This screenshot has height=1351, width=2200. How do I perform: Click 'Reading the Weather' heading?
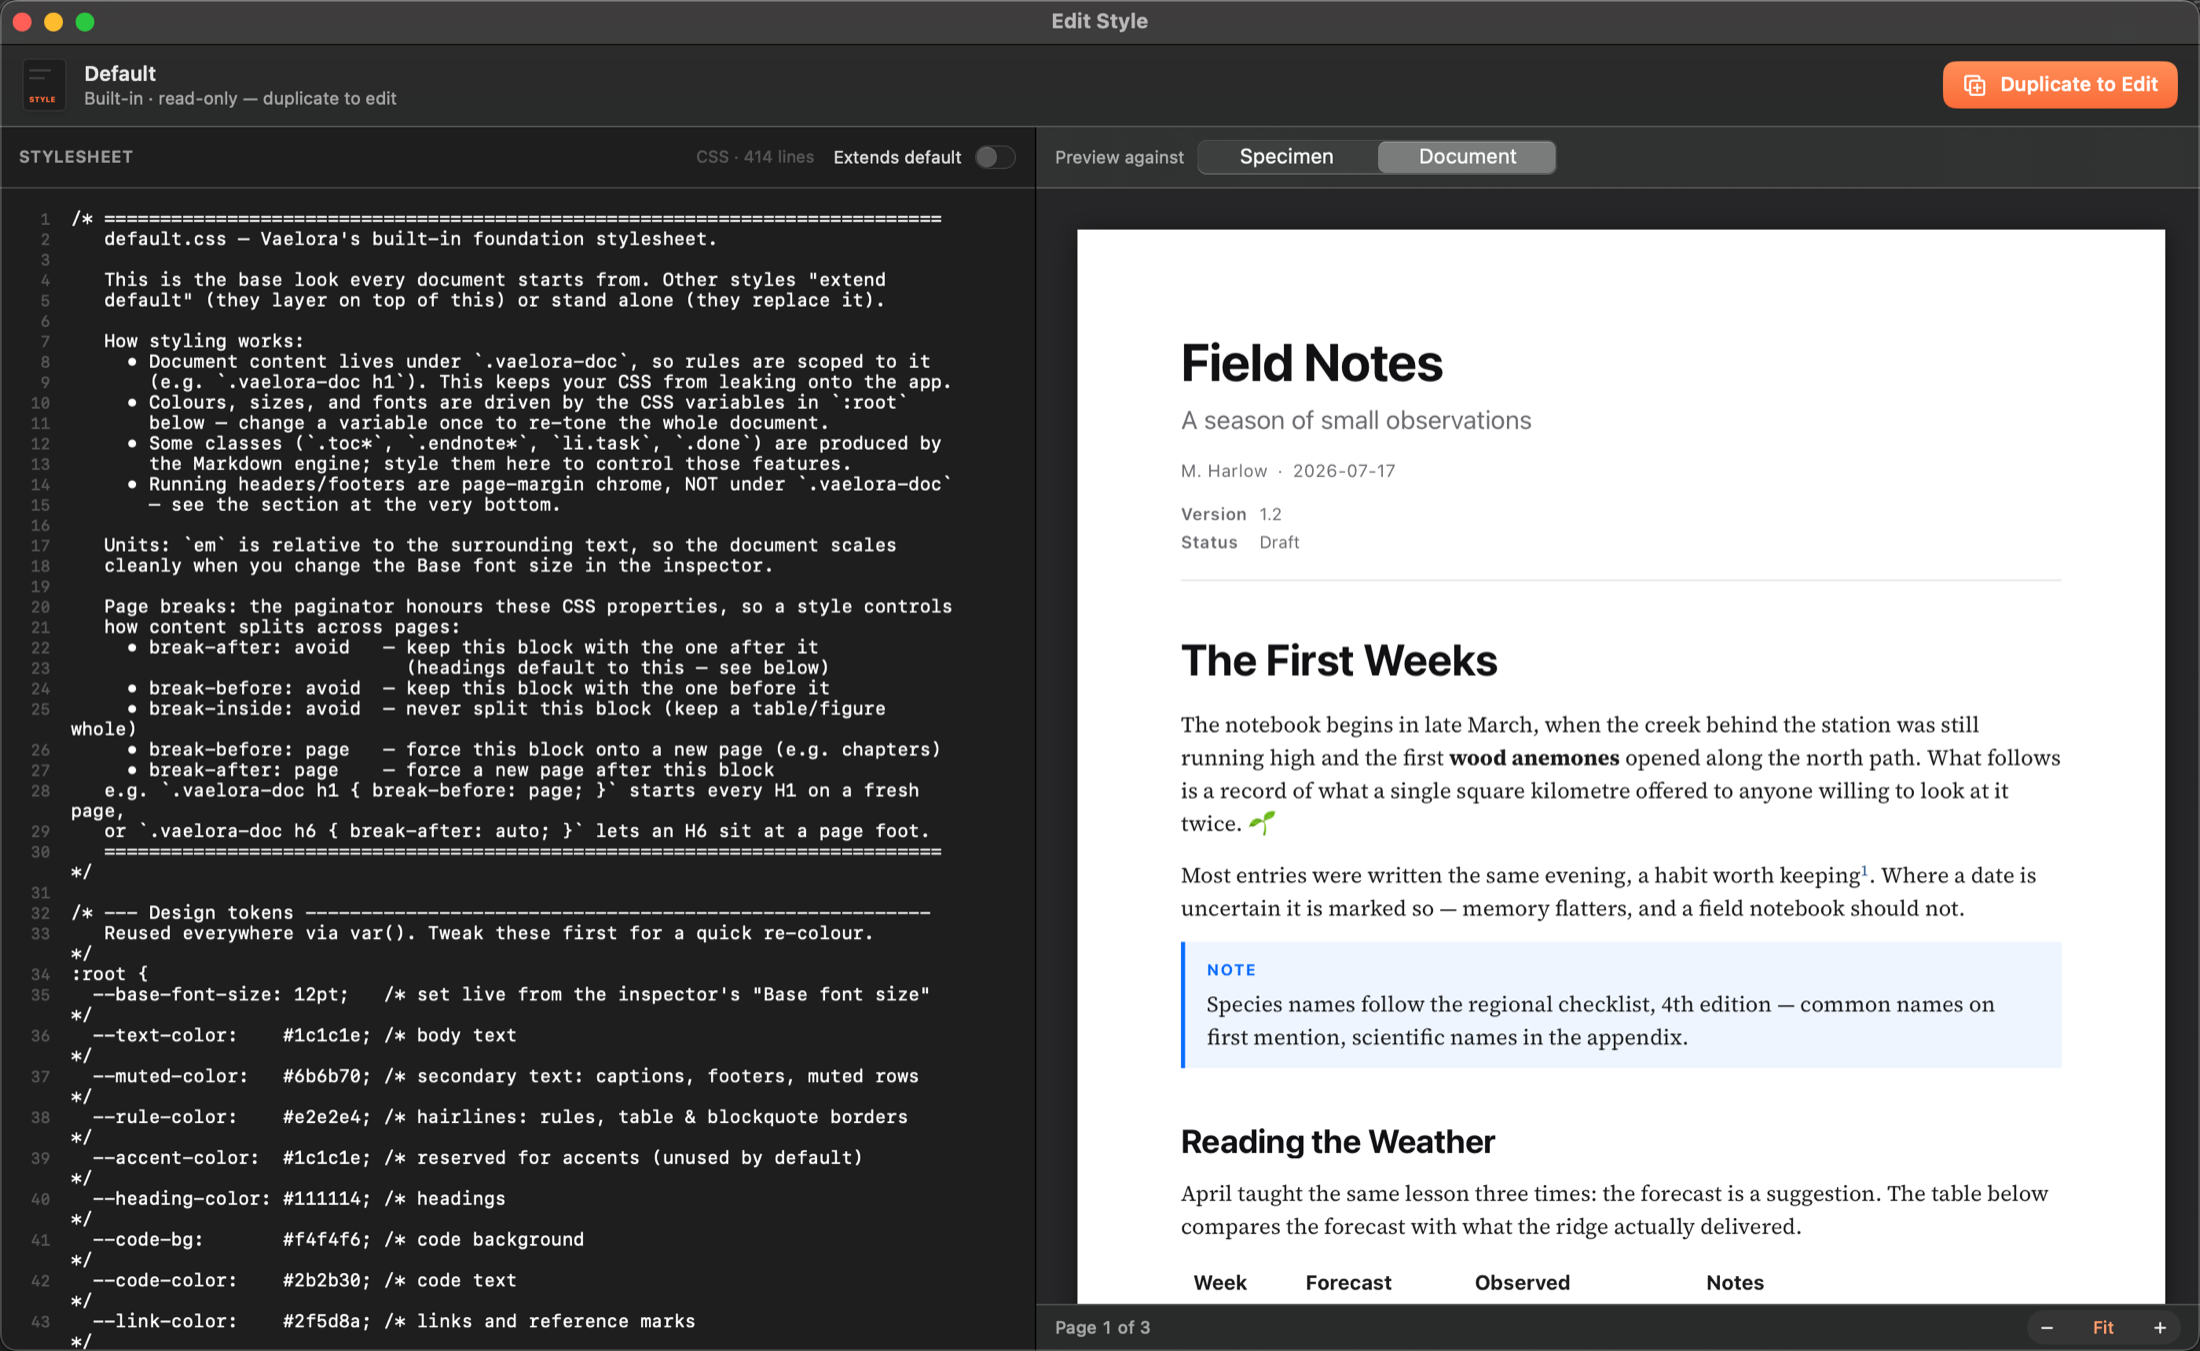click(x=1337, y=1142)
